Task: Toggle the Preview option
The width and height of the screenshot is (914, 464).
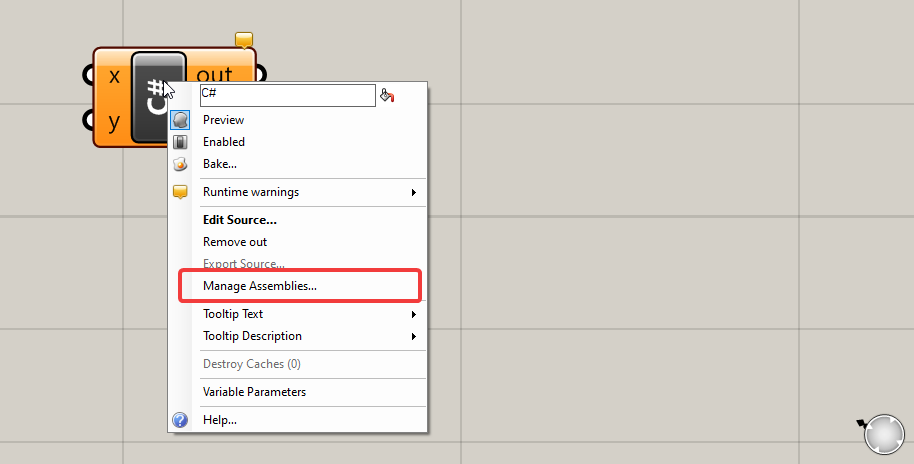Action: [x=223, y=120]
